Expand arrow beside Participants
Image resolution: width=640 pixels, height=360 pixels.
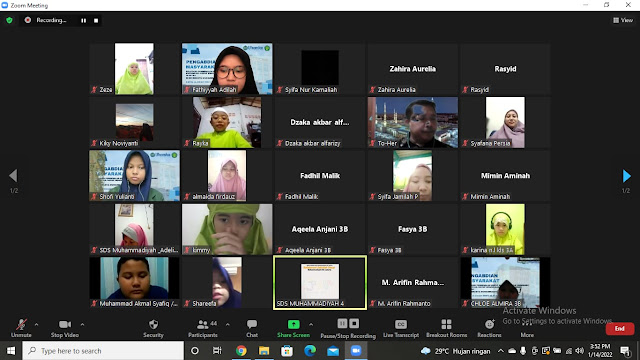pos(228,324)
